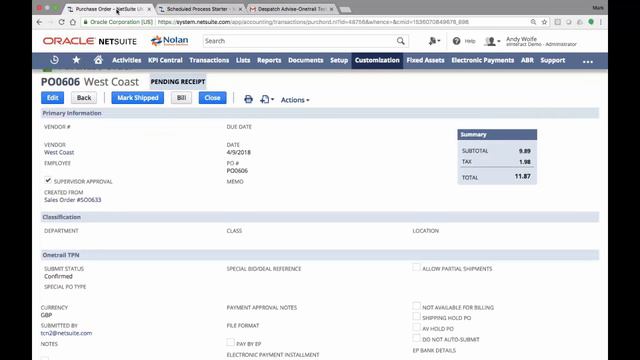The height and width of the screenshot is (360, 640).
Task: Click the Back button
Action: [84, 98]
